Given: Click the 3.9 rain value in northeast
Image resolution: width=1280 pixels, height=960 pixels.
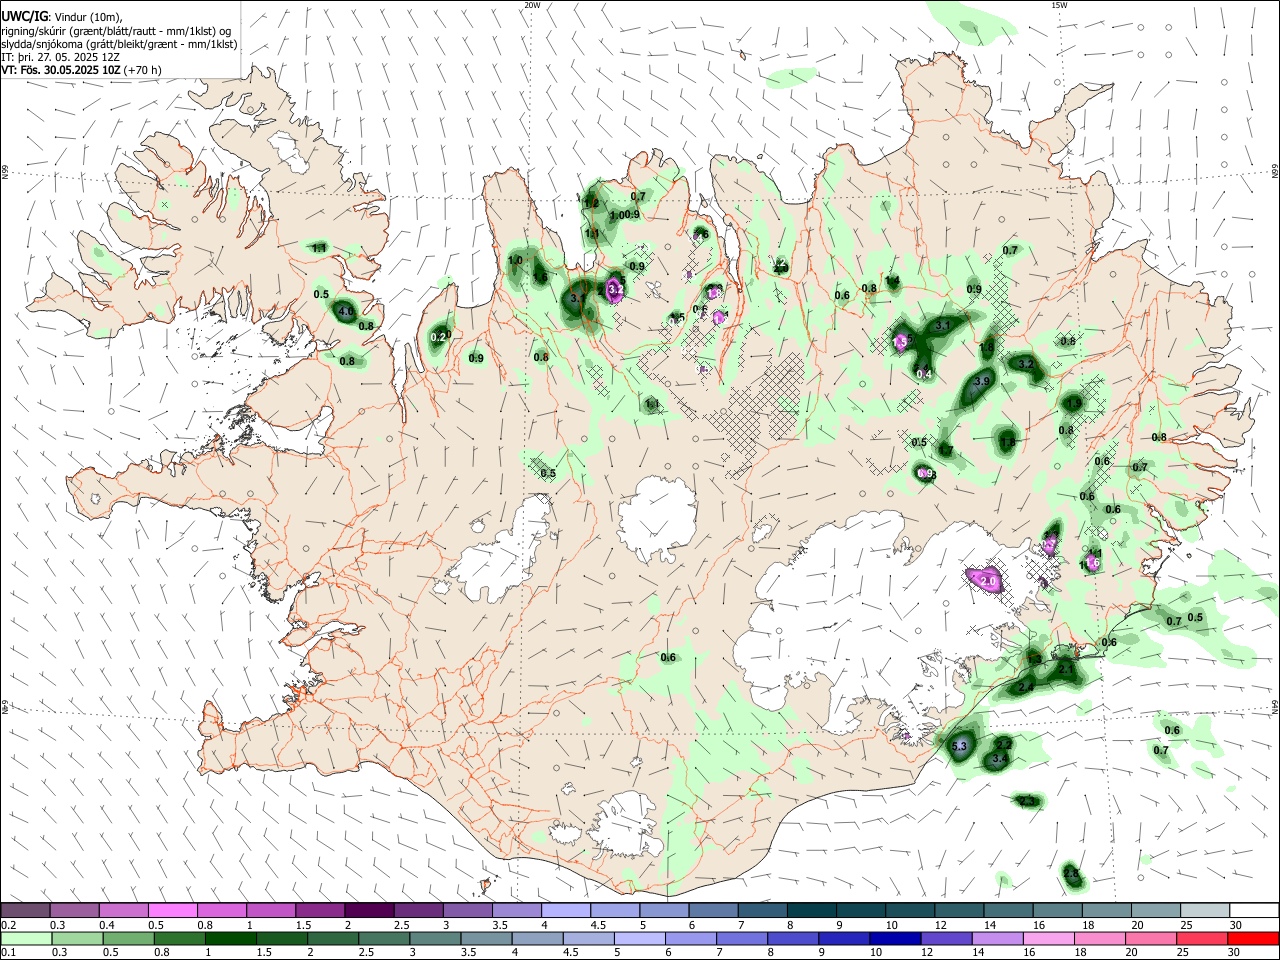Looking at the screenshot, I should click(981, 381).
